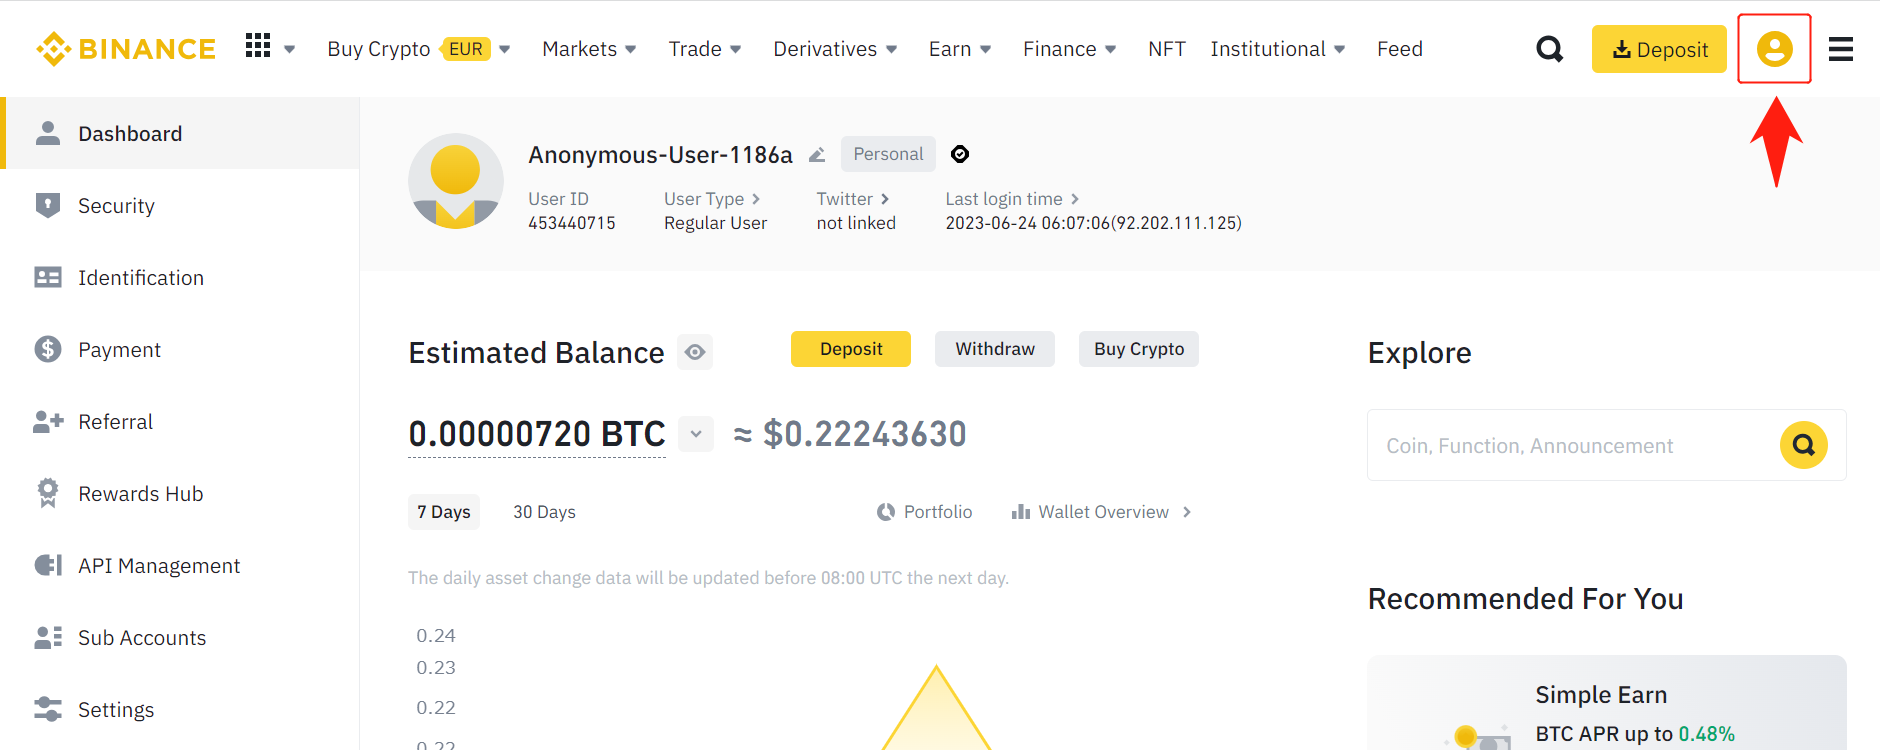Click the Security shield icon
Viewport: 1880px width, 750px height.
pyautogui.click(x=47, y=205)
